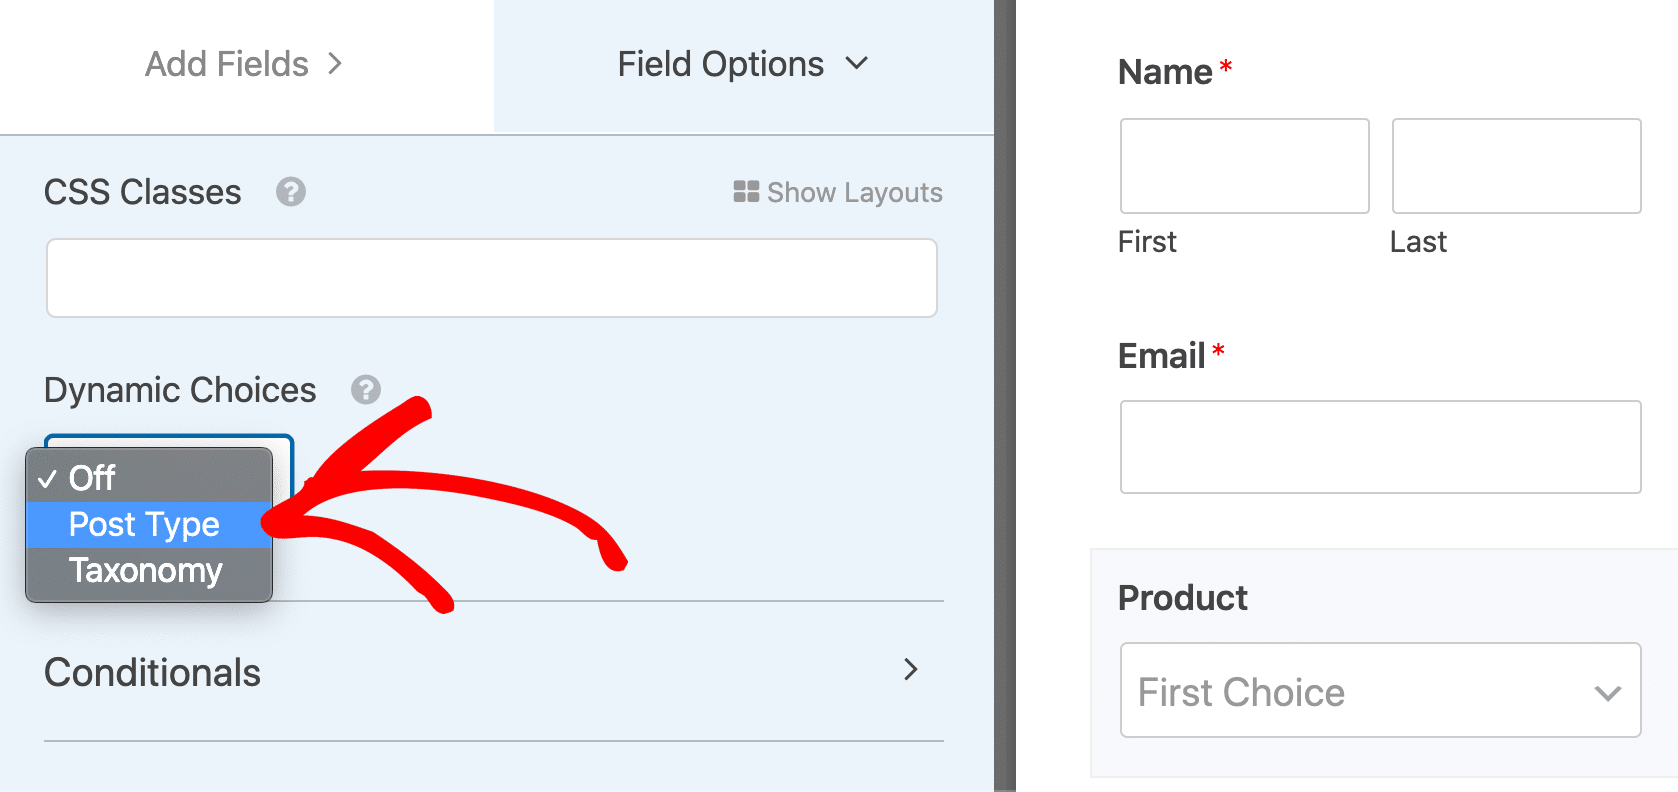
Task: Open the Product First Choice dropdown
Action: [1380, 691]
